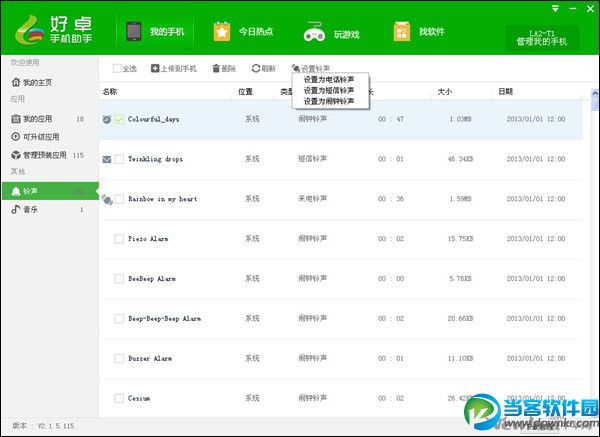
Task: Click the 可升级应用 upgrade icon
Action: coord(16,137)
